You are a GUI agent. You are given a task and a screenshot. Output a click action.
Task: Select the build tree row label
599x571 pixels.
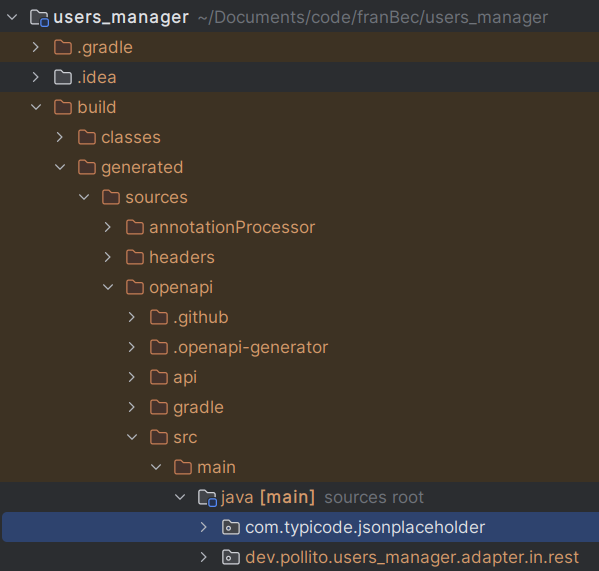tap(97, 107)
